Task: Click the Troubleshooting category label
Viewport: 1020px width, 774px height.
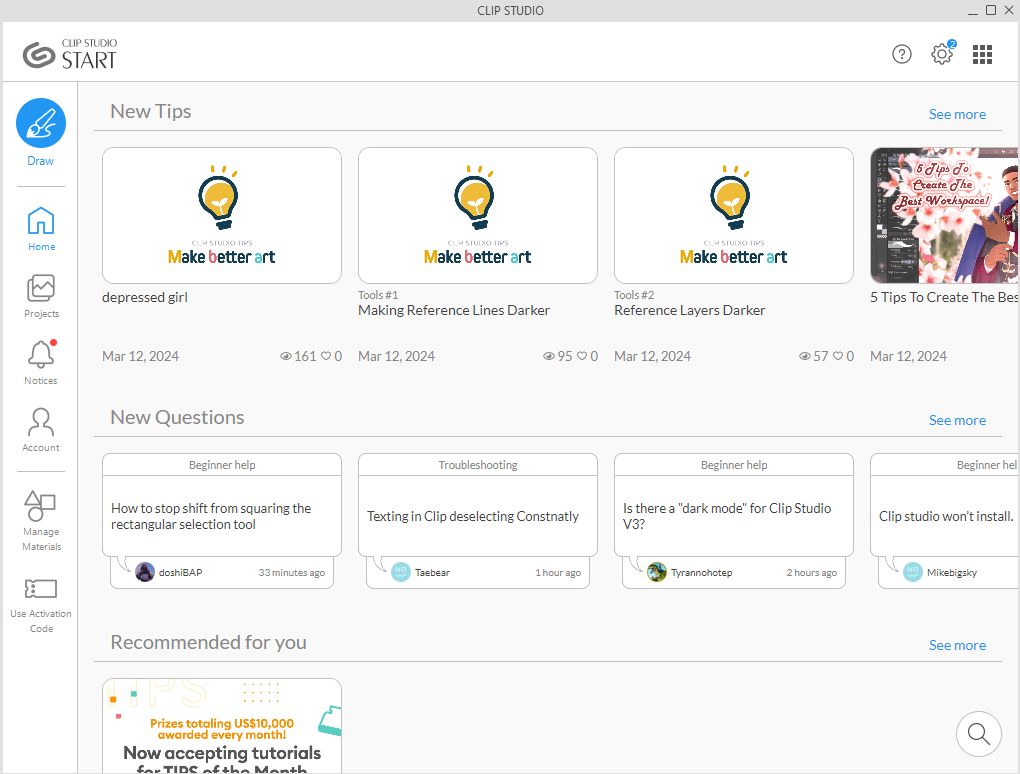Action: click(478, 465)
